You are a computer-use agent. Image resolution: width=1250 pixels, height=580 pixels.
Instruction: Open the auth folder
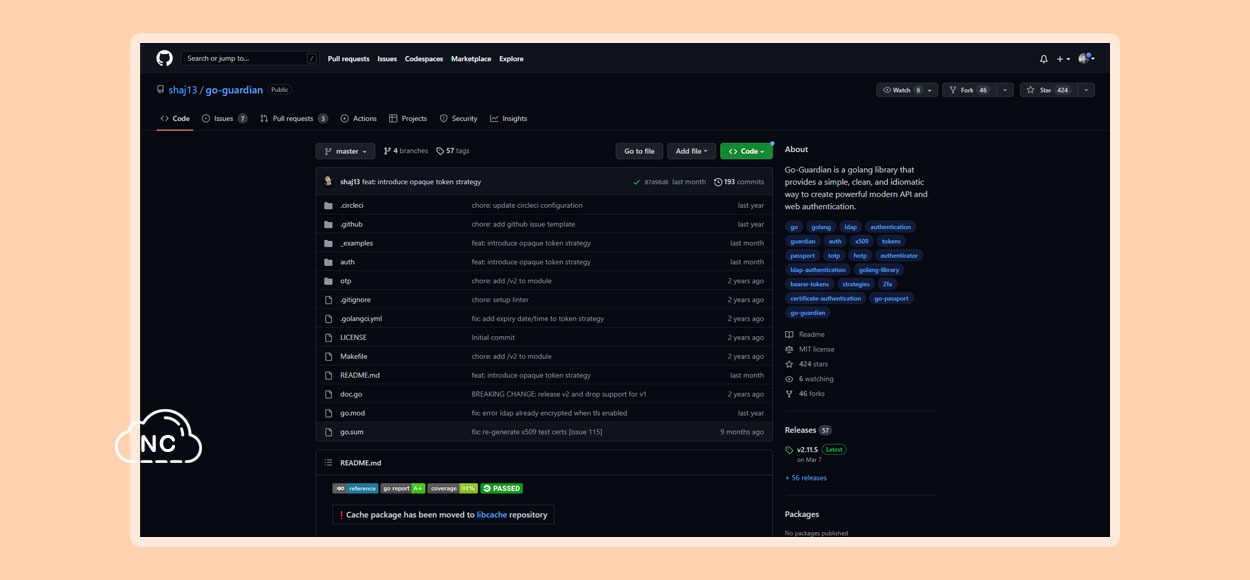347,262
